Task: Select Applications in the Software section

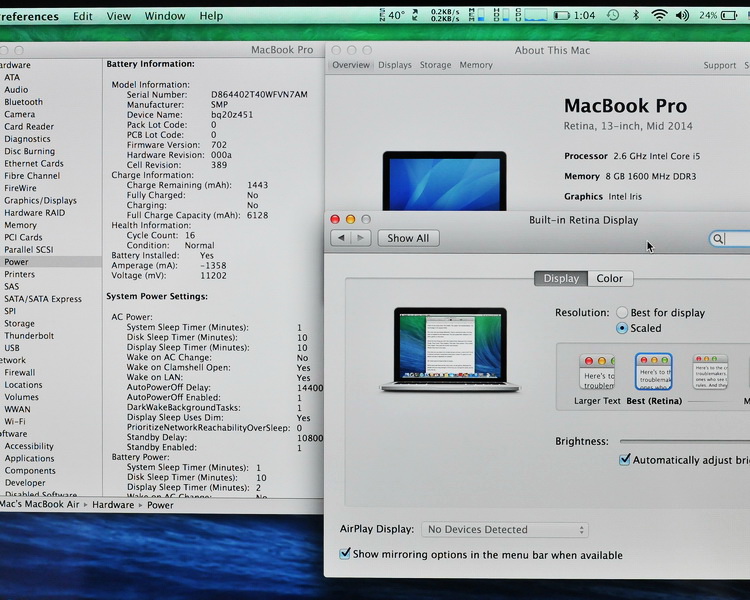Action: click(x=29, y=458)
